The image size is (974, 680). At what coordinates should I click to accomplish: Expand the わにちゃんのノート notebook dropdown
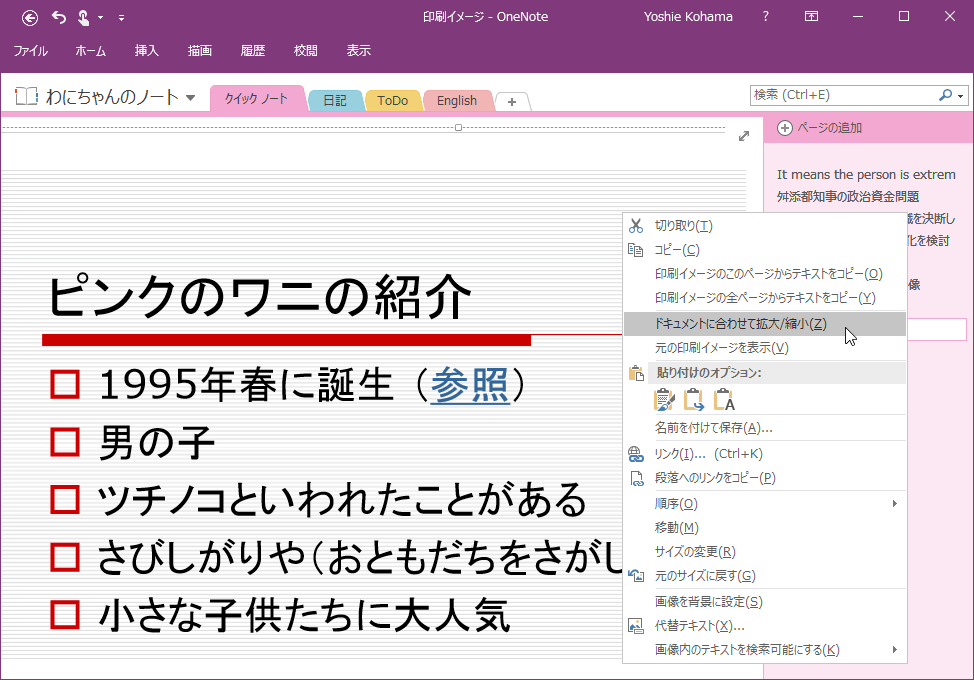tap(191, 97)
